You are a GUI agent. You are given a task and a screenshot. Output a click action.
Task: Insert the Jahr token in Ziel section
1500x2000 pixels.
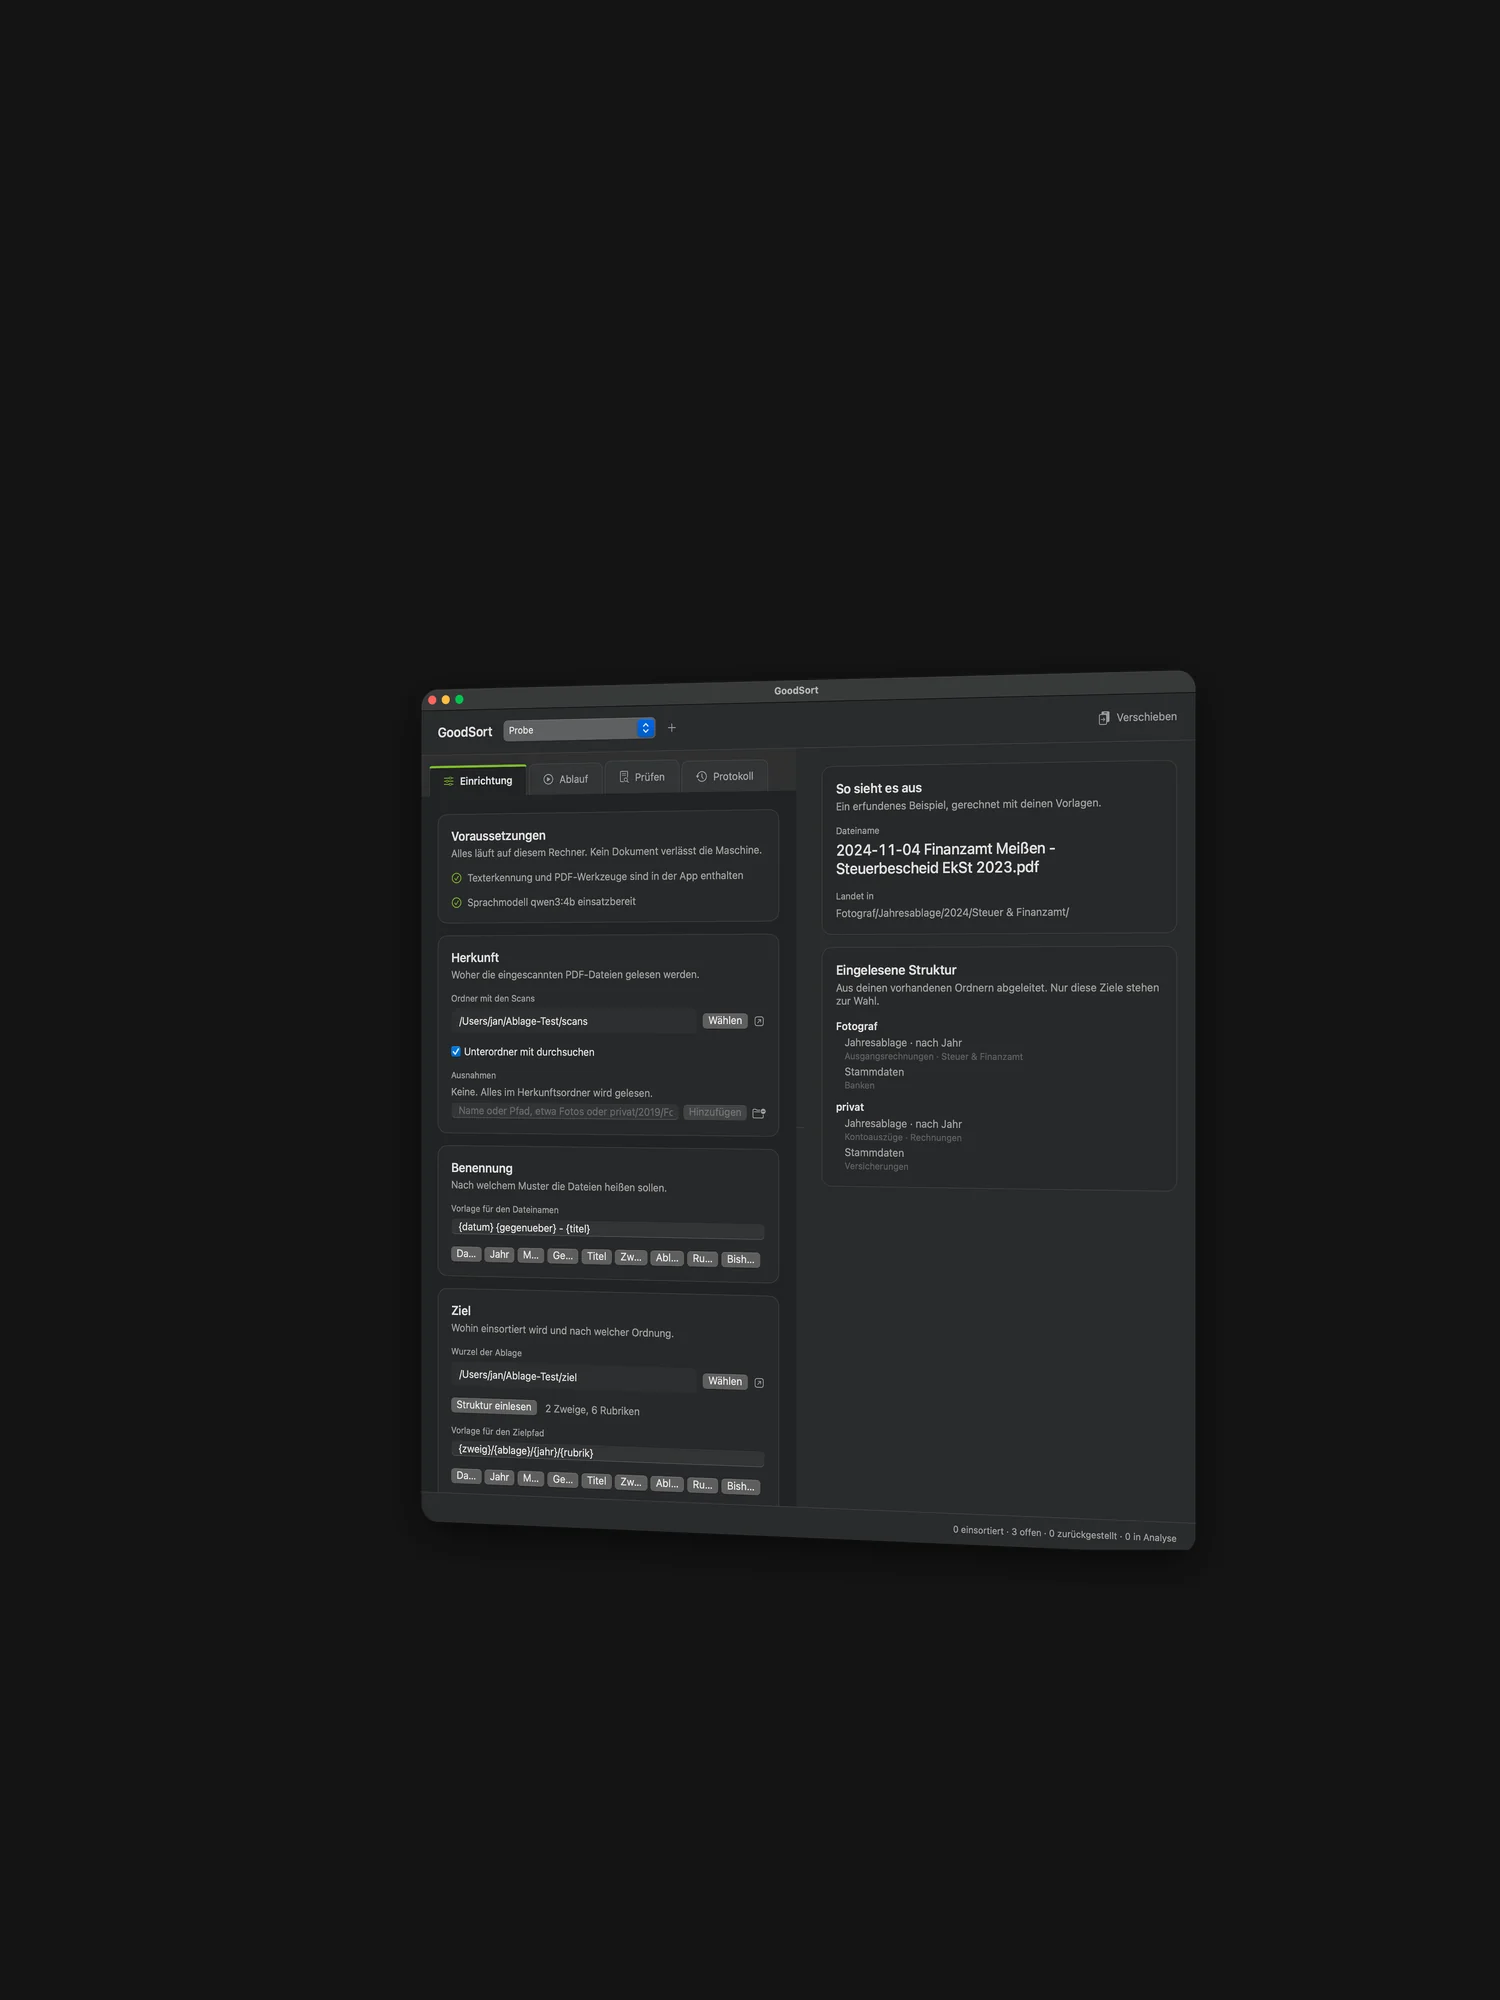499,1477
